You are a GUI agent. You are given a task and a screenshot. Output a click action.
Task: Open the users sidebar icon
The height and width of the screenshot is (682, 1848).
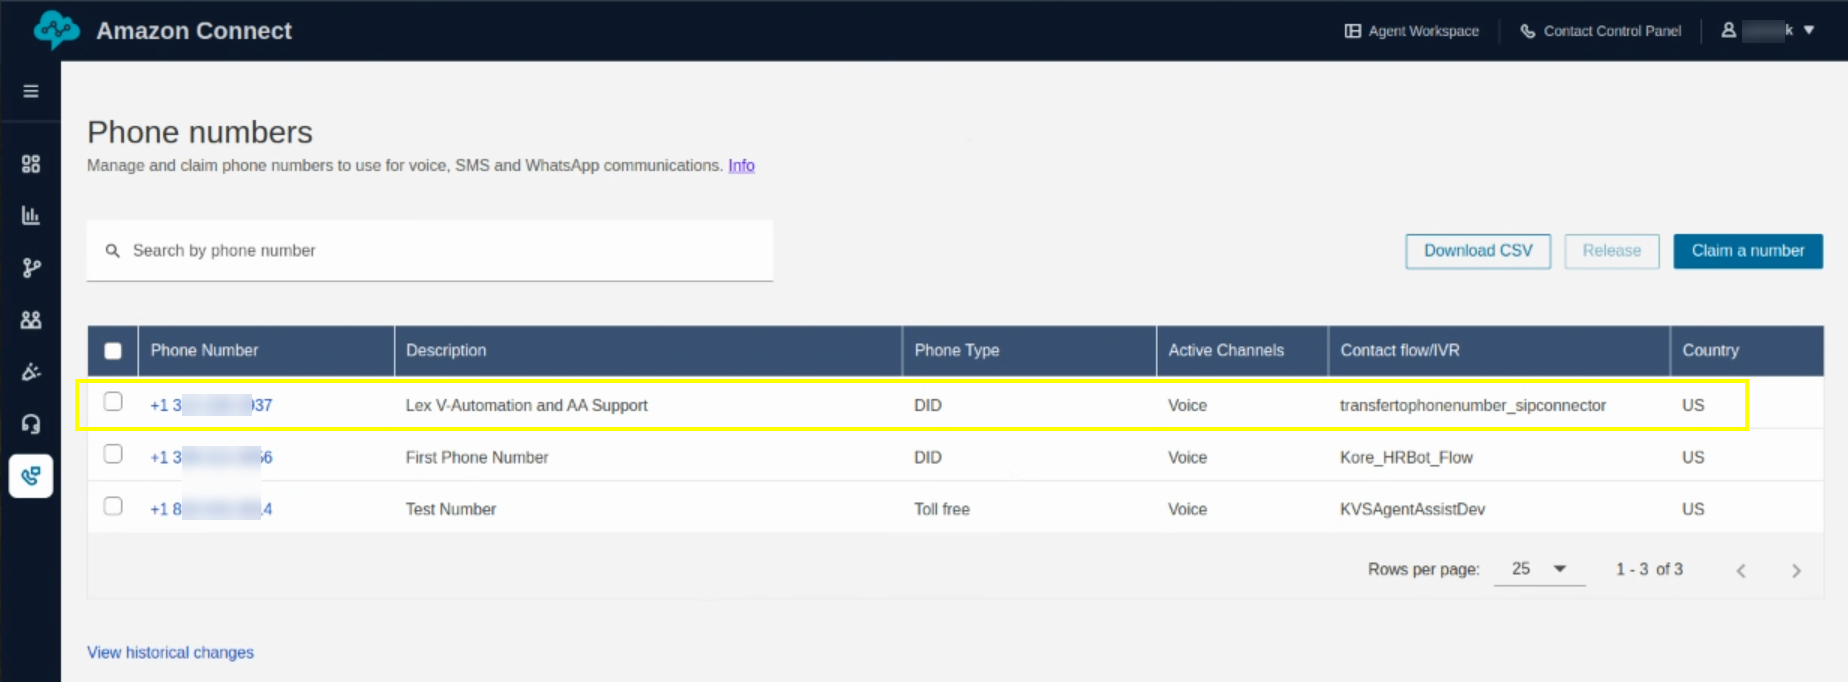(x=31, y=320)
